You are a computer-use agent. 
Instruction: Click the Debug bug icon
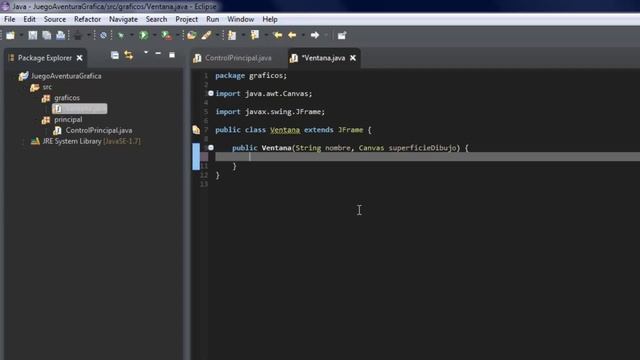pos(121,36)
